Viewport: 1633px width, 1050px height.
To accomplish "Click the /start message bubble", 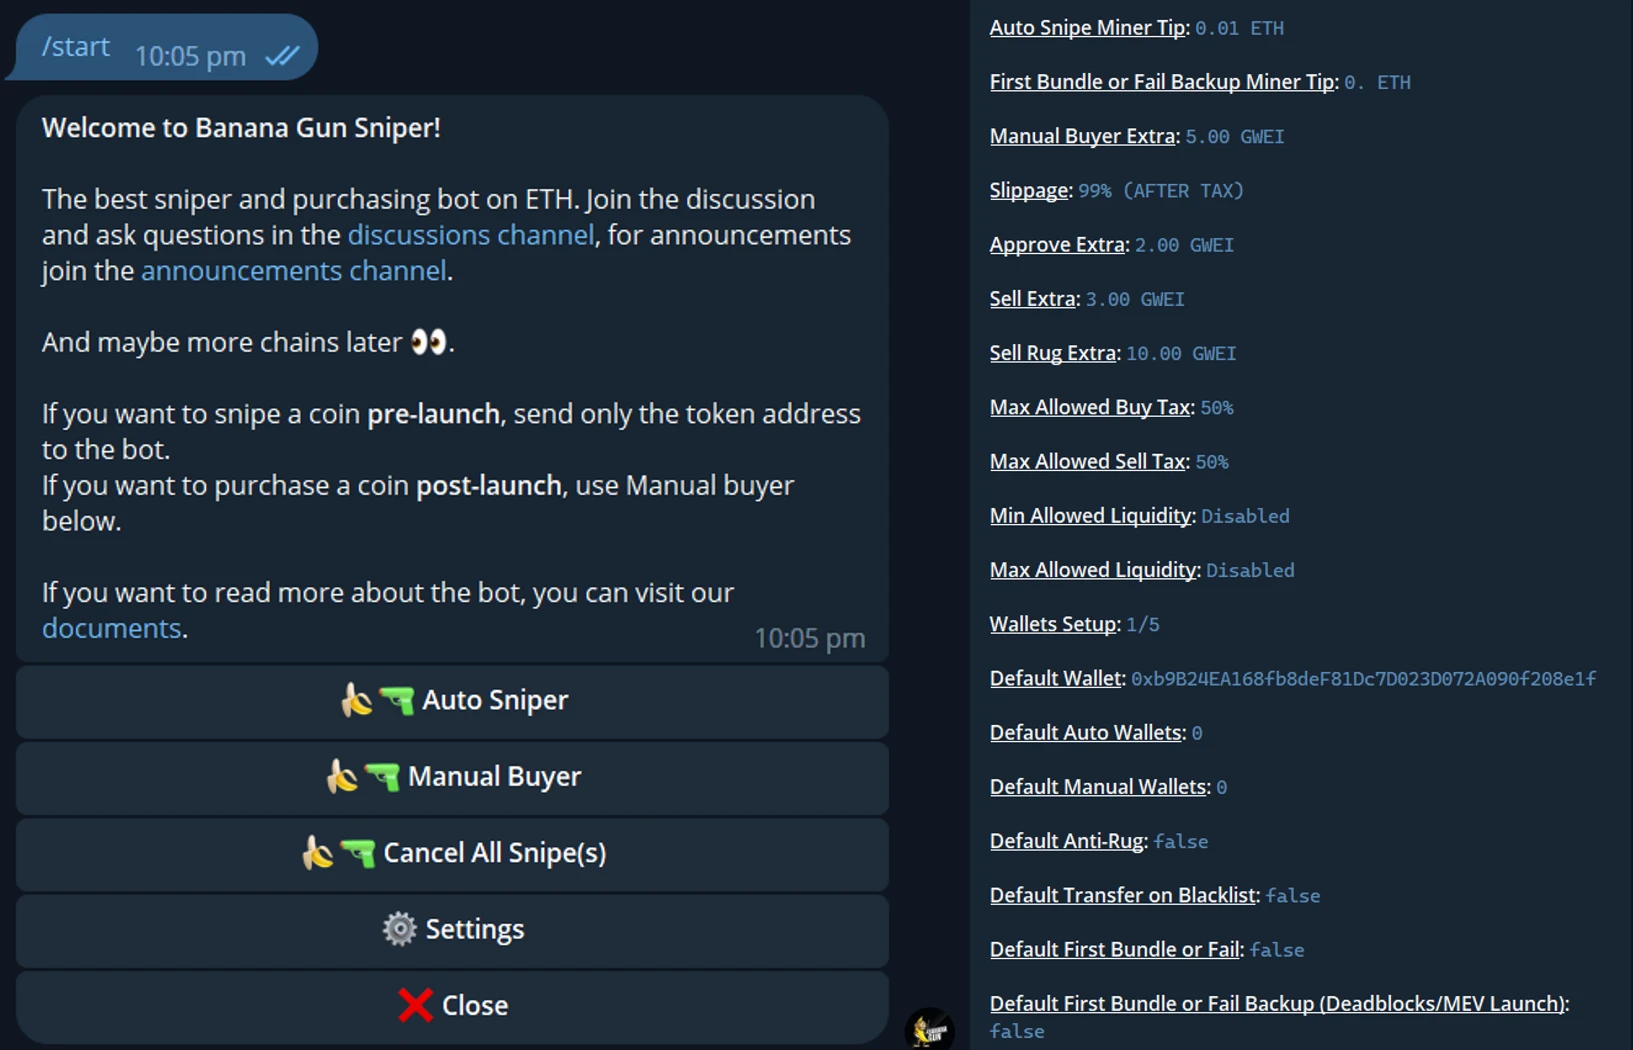I will [x=165, y=47].
